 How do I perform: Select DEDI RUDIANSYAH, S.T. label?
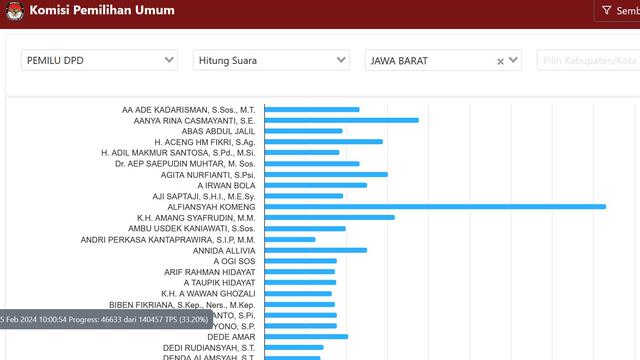coord(209,348)
